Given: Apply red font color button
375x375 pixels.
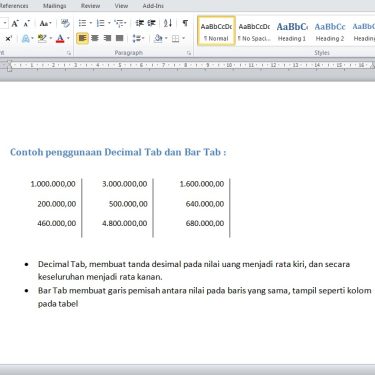Looking at the screenshot, I should 60,39.
